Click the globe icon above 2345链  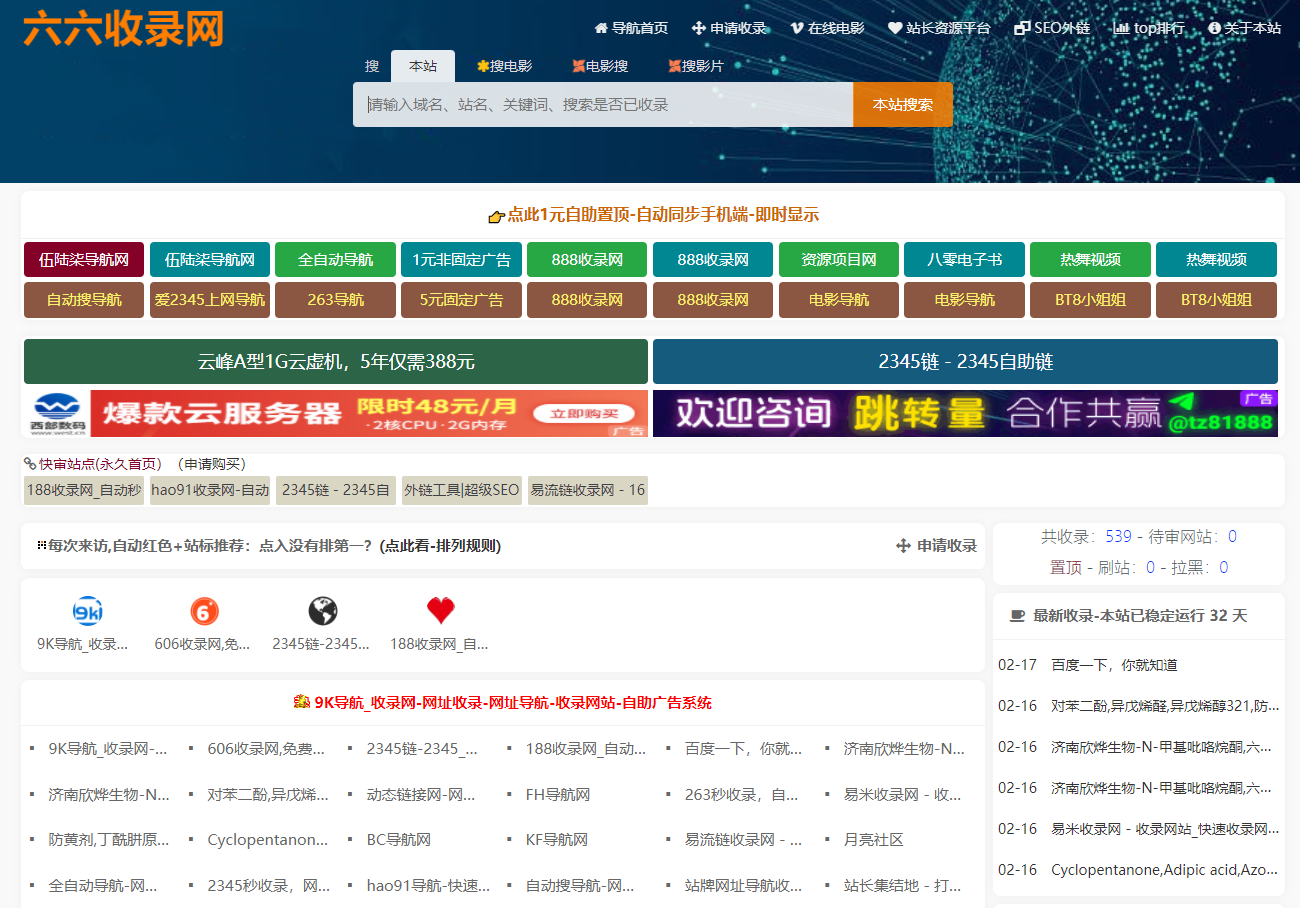pos(321,610)
